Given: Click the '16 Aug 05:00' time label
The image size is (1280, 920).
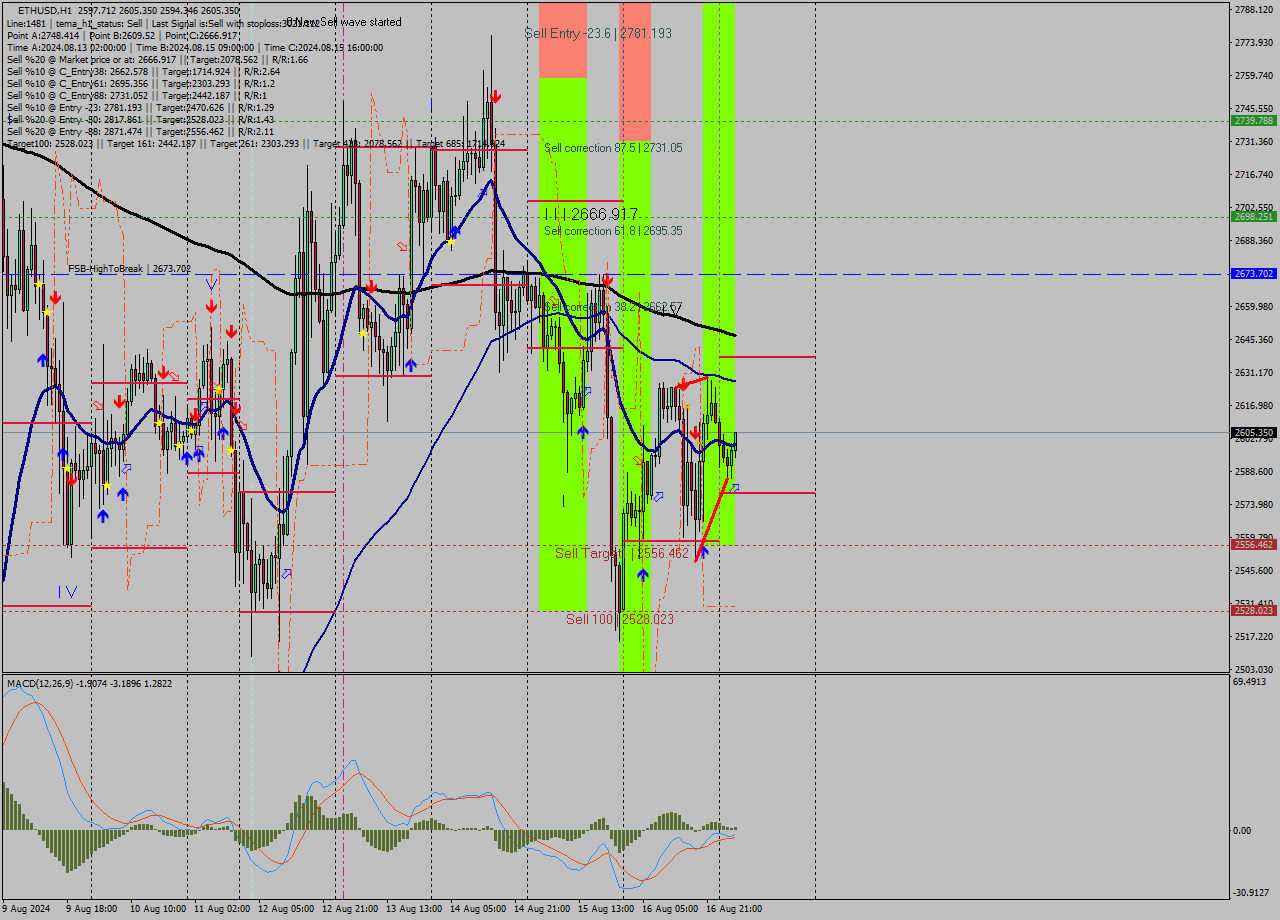Looking at the screenshot, I should pyautogui.click(x=670, y=909).
